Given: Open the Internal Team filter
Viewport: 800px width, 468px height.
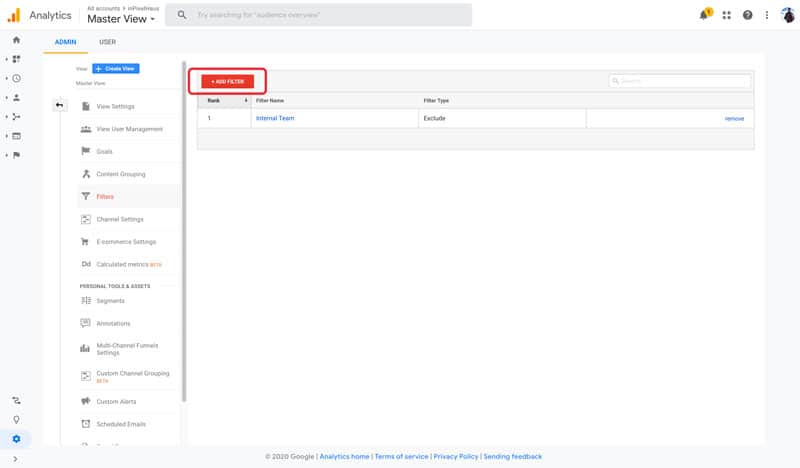Looking at the screenshot, I should coord(275,118).
